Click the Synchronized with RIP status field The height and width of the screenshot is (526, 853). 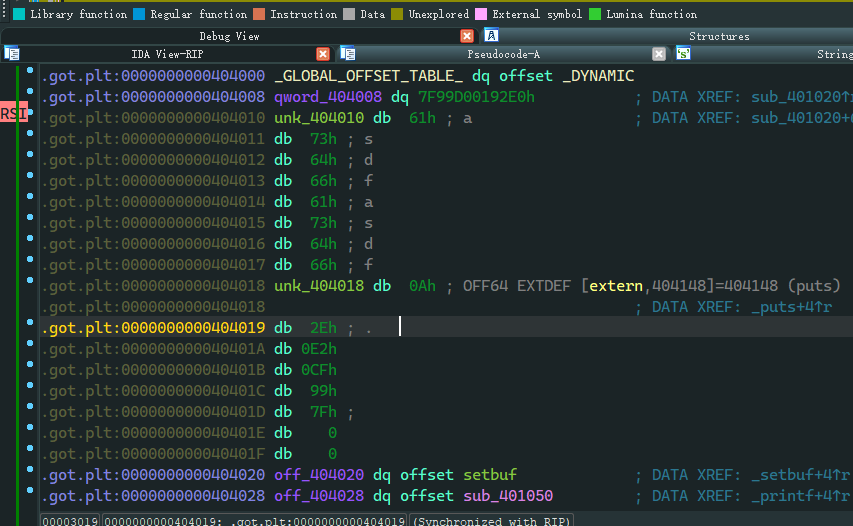click(491, 521)
